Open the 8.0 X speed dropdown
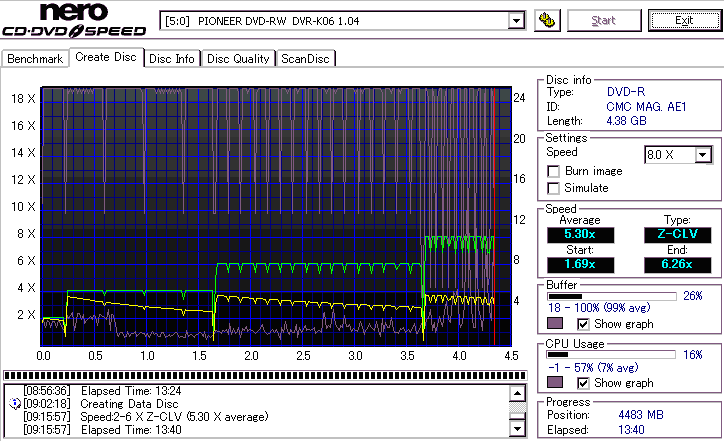 pyautogui.click(x=703, y=155)
